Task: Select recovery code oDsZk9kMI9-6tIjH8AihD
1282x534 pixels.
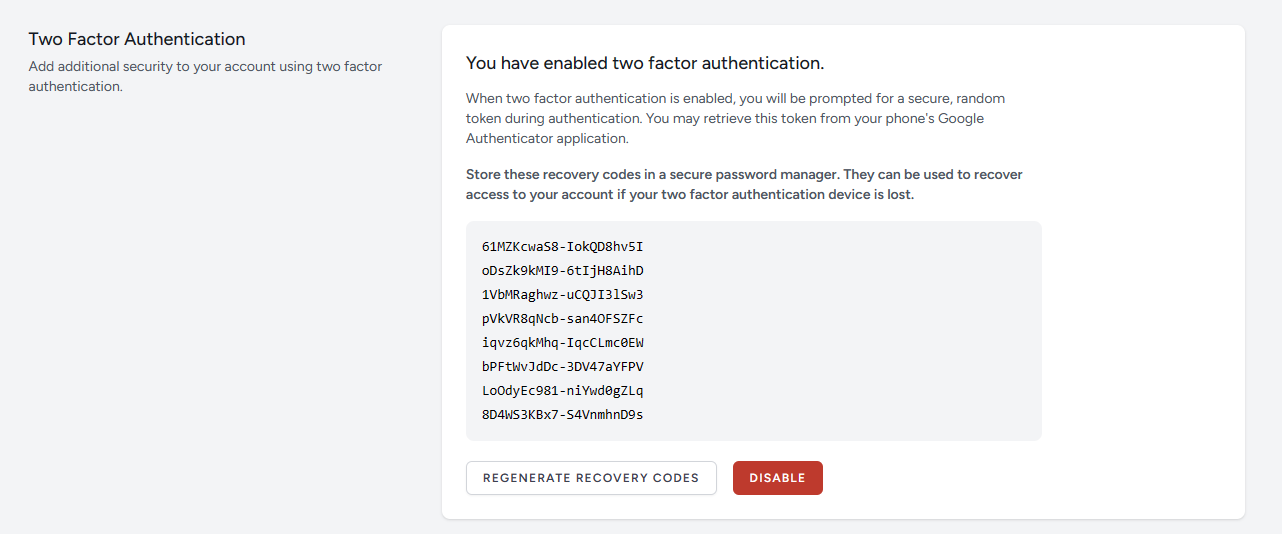Action: 562,270
